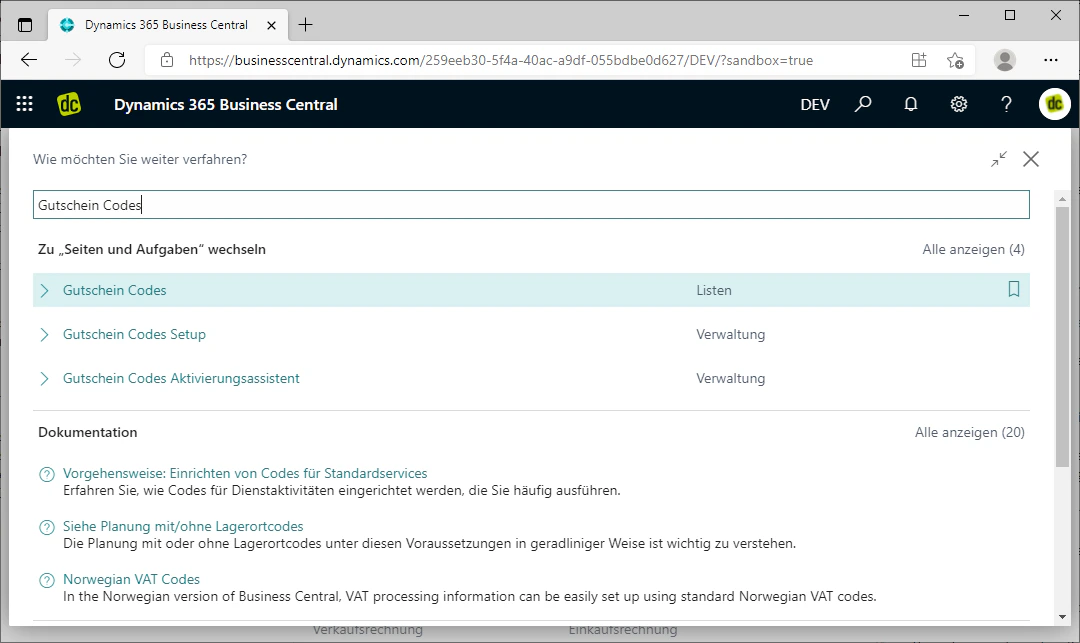
Task: Minimize the browser window
Action: [x=964, y=15]
